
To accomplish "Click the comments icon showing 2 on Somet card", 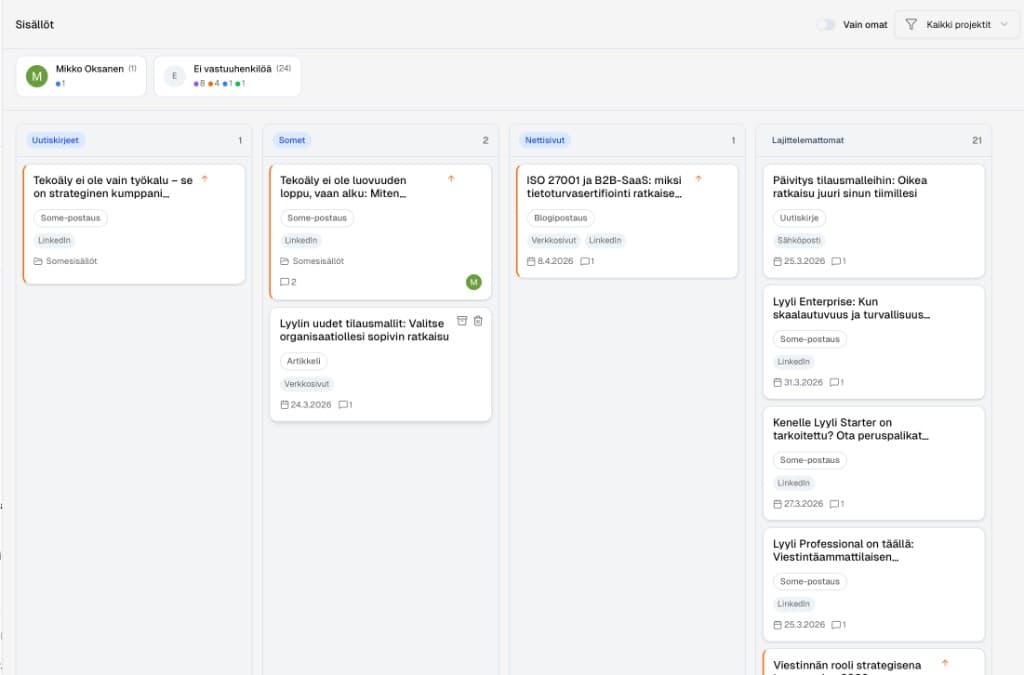I will [x=284, y=282].
